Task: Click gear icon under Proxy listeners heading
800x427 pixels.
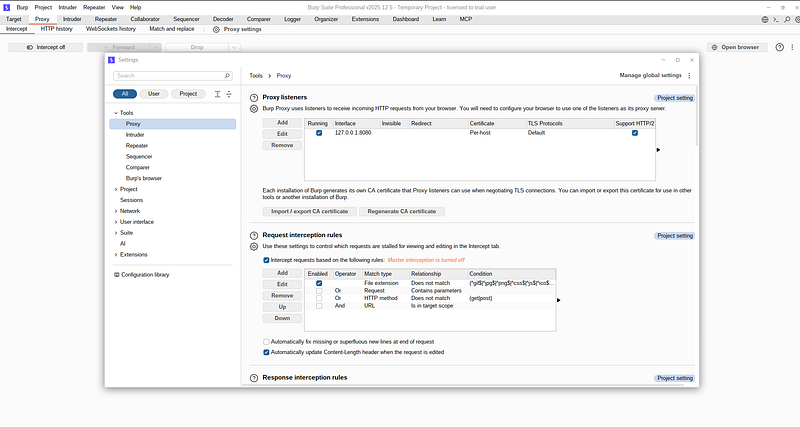Action: pos(254,109)
